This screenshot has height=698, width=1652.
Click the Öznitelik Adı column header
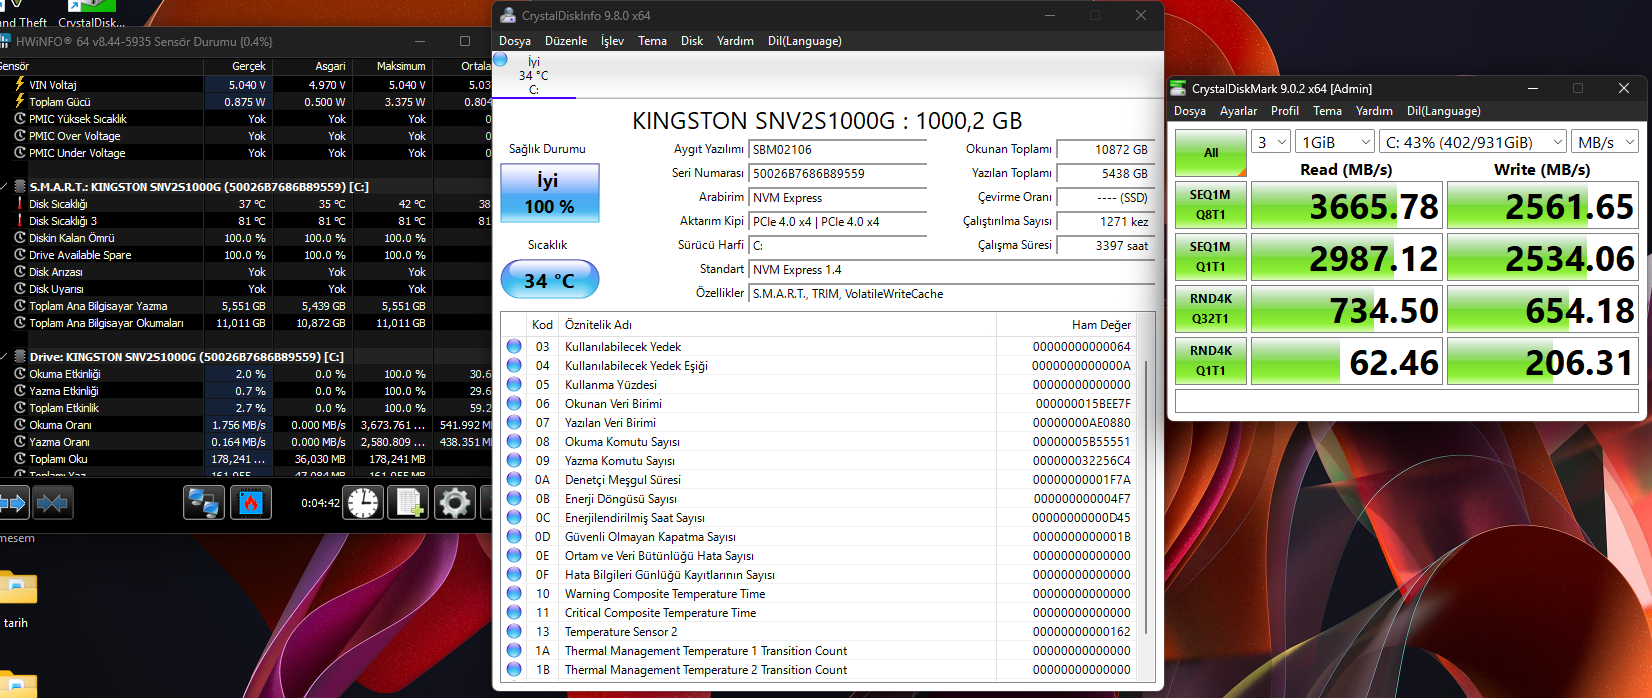tap(778, 324)
